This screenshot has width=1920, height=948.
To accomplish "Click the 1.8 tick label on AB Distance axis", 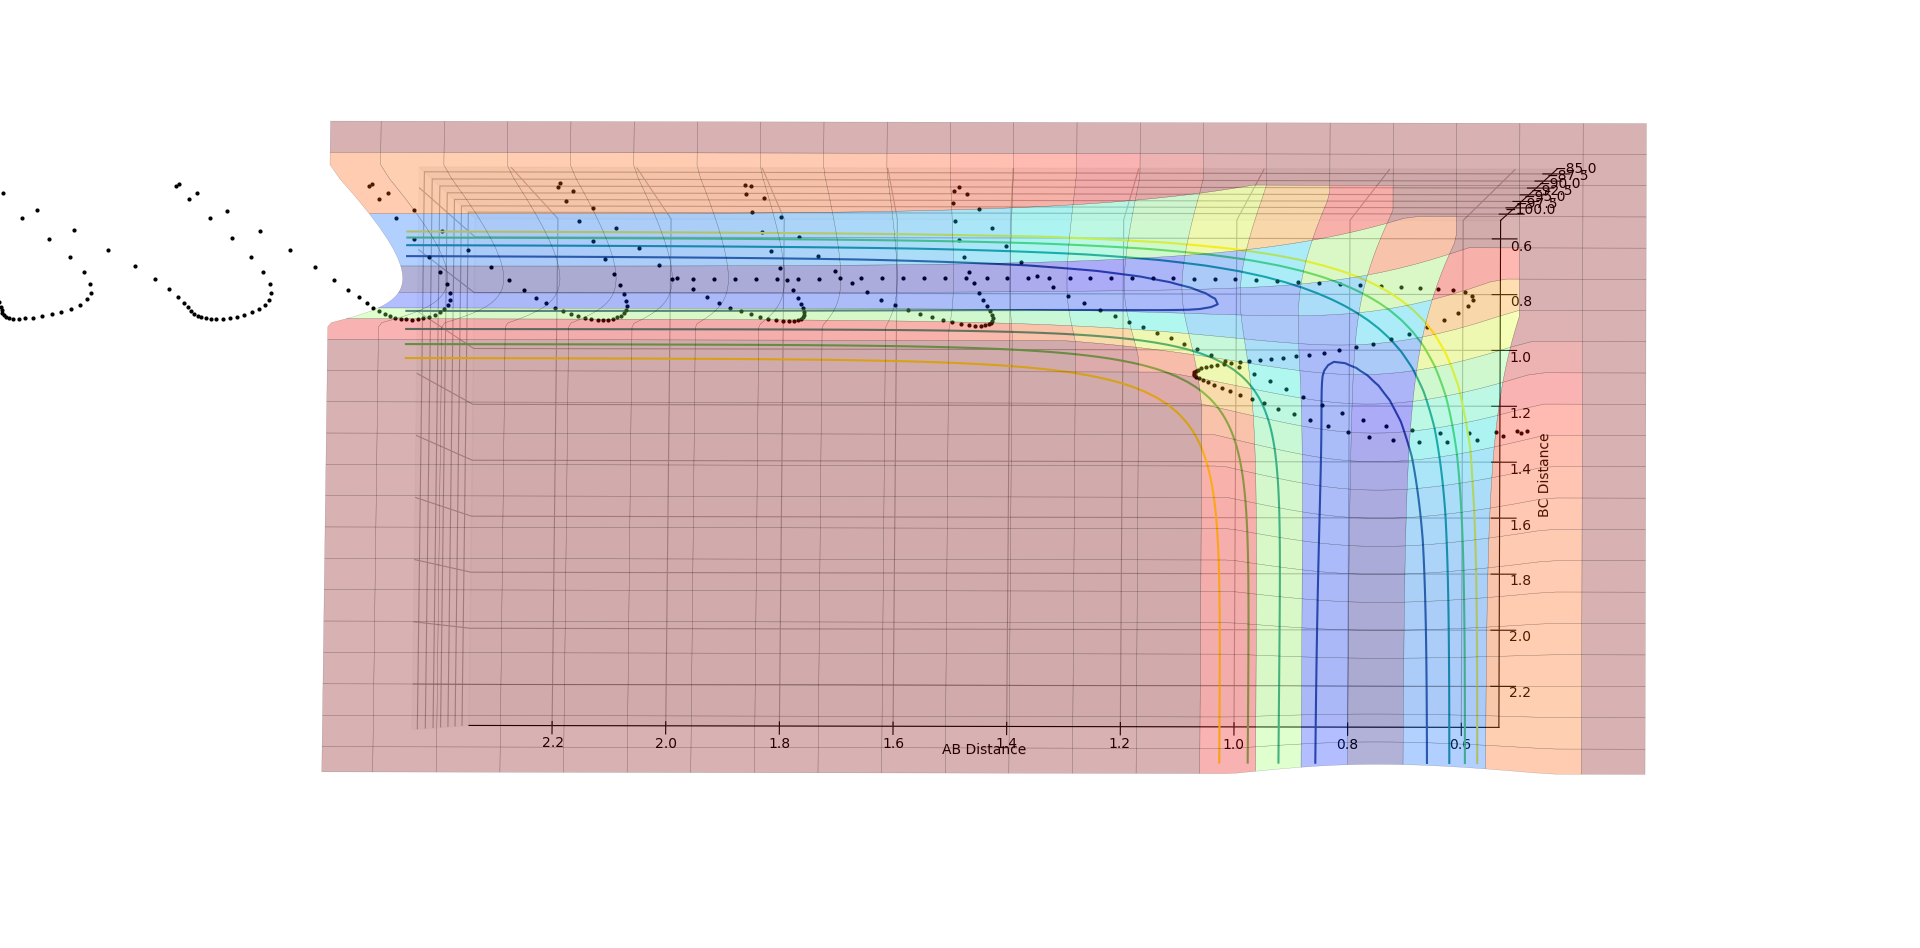I will 780,743.
